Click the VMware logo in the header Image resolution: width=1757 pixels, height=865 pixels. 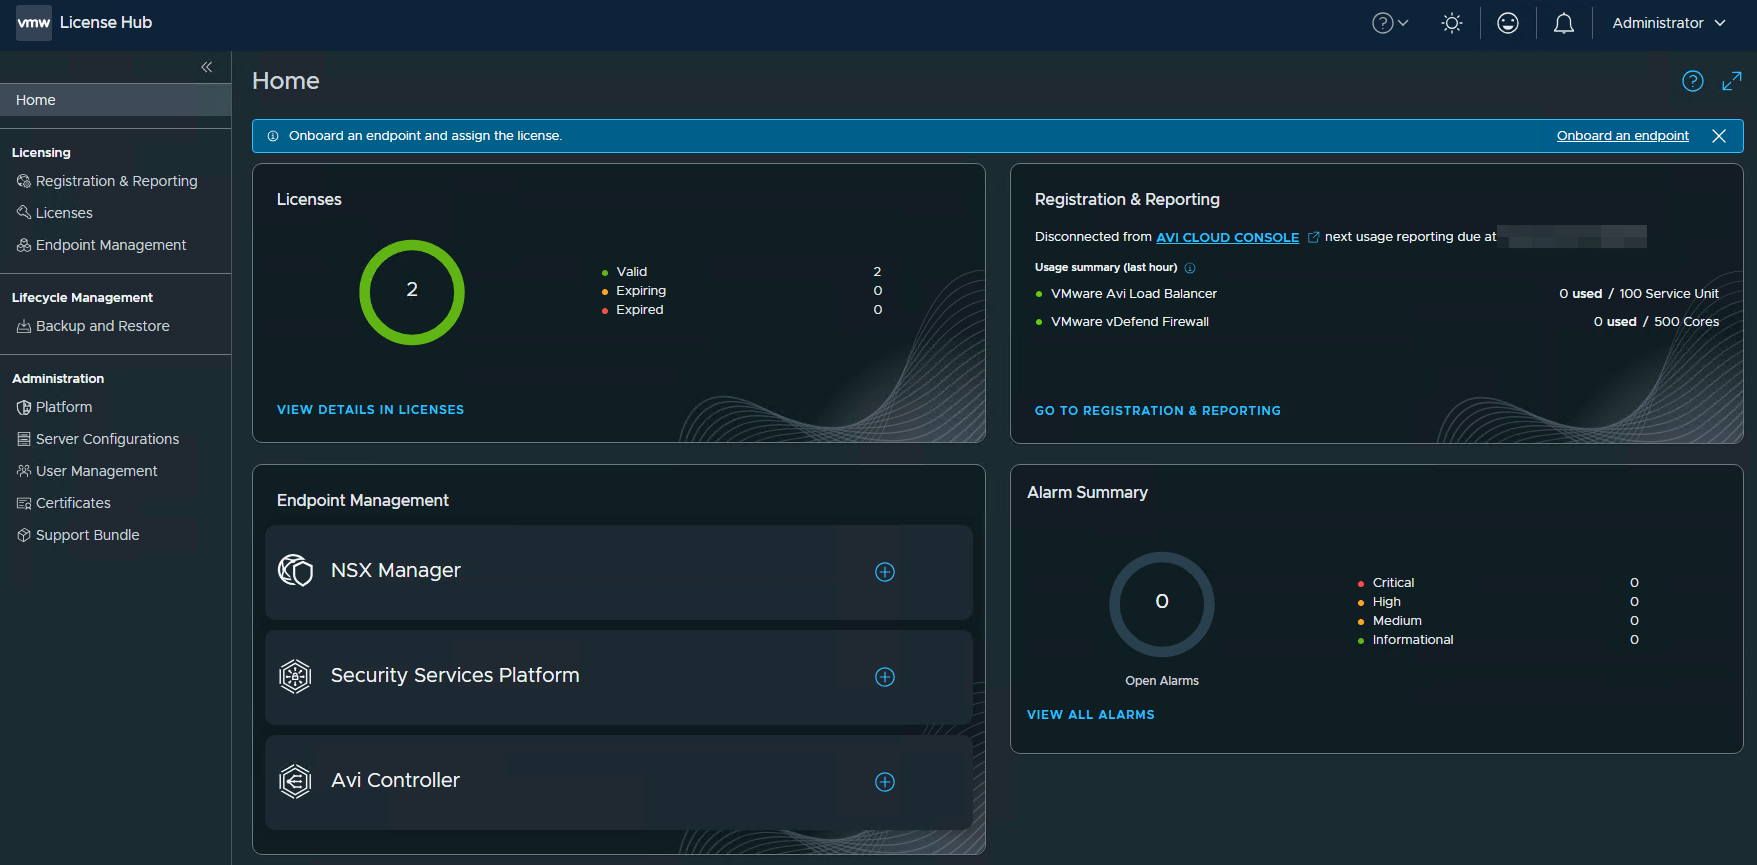point(34,22)
